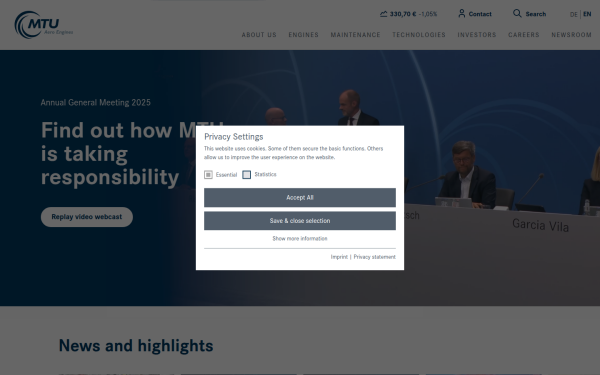Open the Privacy statement link

(x=375, y=257)
